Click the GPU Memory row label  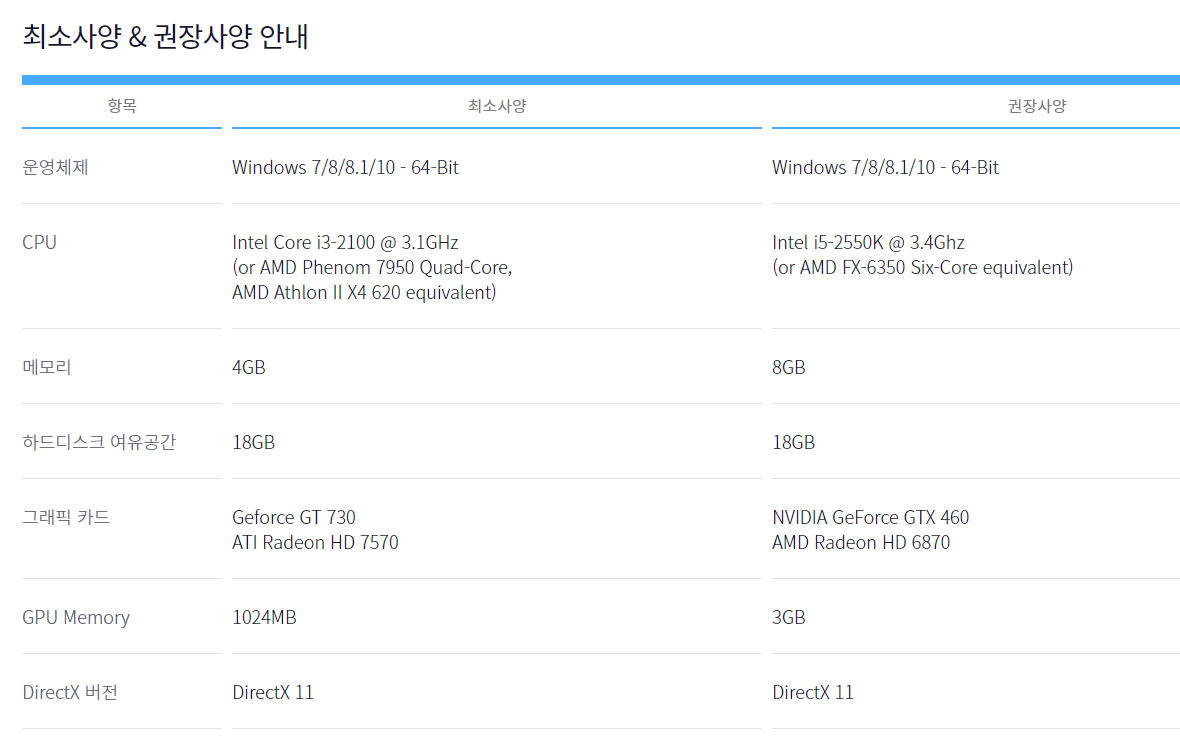click(x=76, y=618)
